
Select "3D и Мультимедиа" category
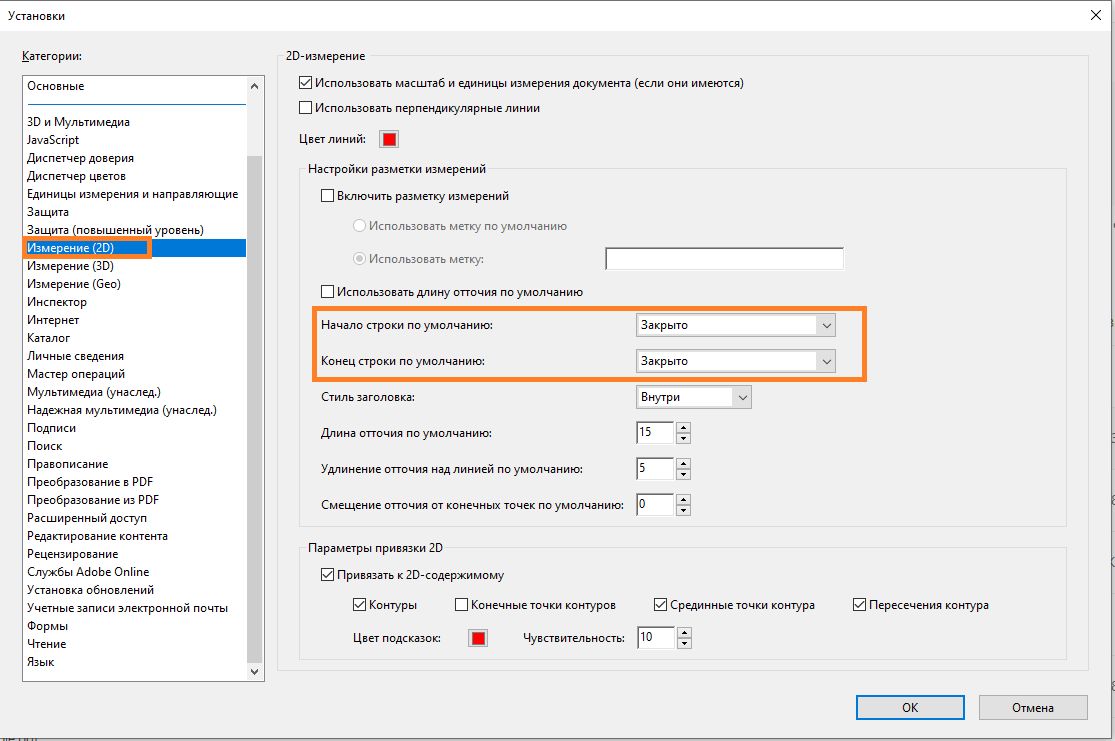tap(78, 122)
